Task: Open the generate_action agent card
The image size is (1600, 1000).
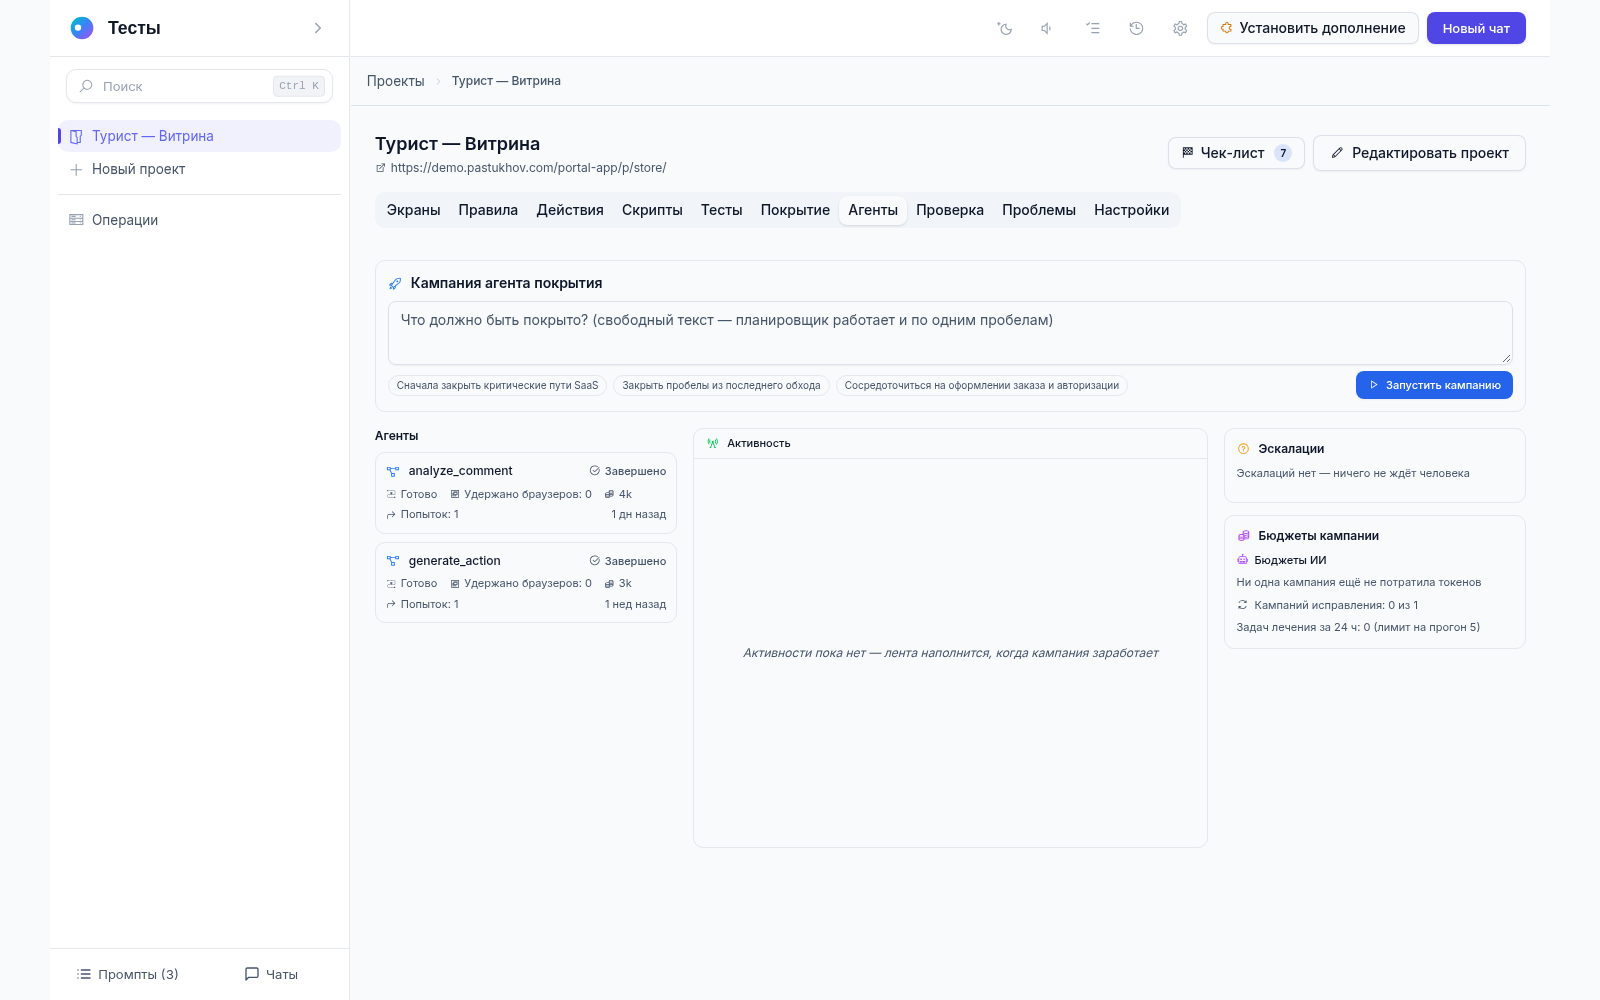Action: pos(526,583)
